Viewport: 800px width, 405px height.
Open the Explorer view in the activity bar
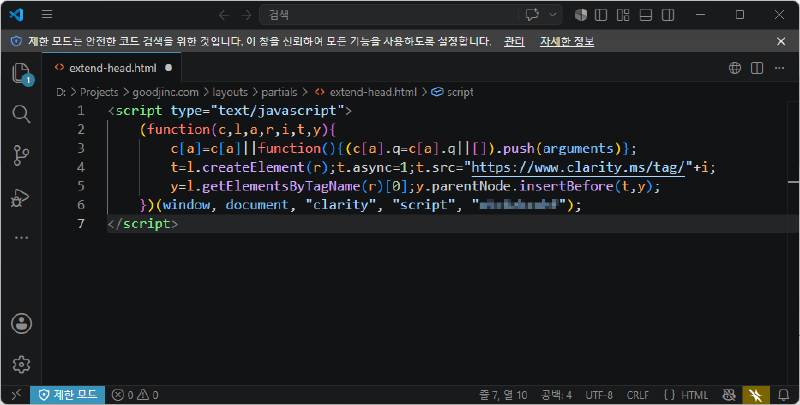21,73
